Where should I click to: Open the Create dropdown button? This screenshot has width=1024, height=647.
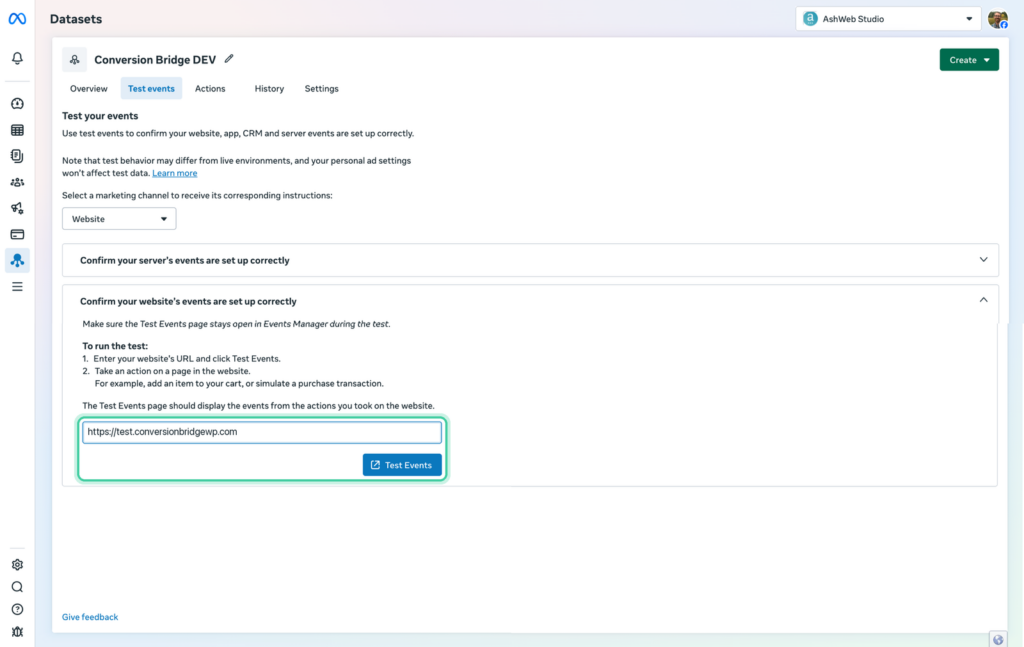[968, 59]
